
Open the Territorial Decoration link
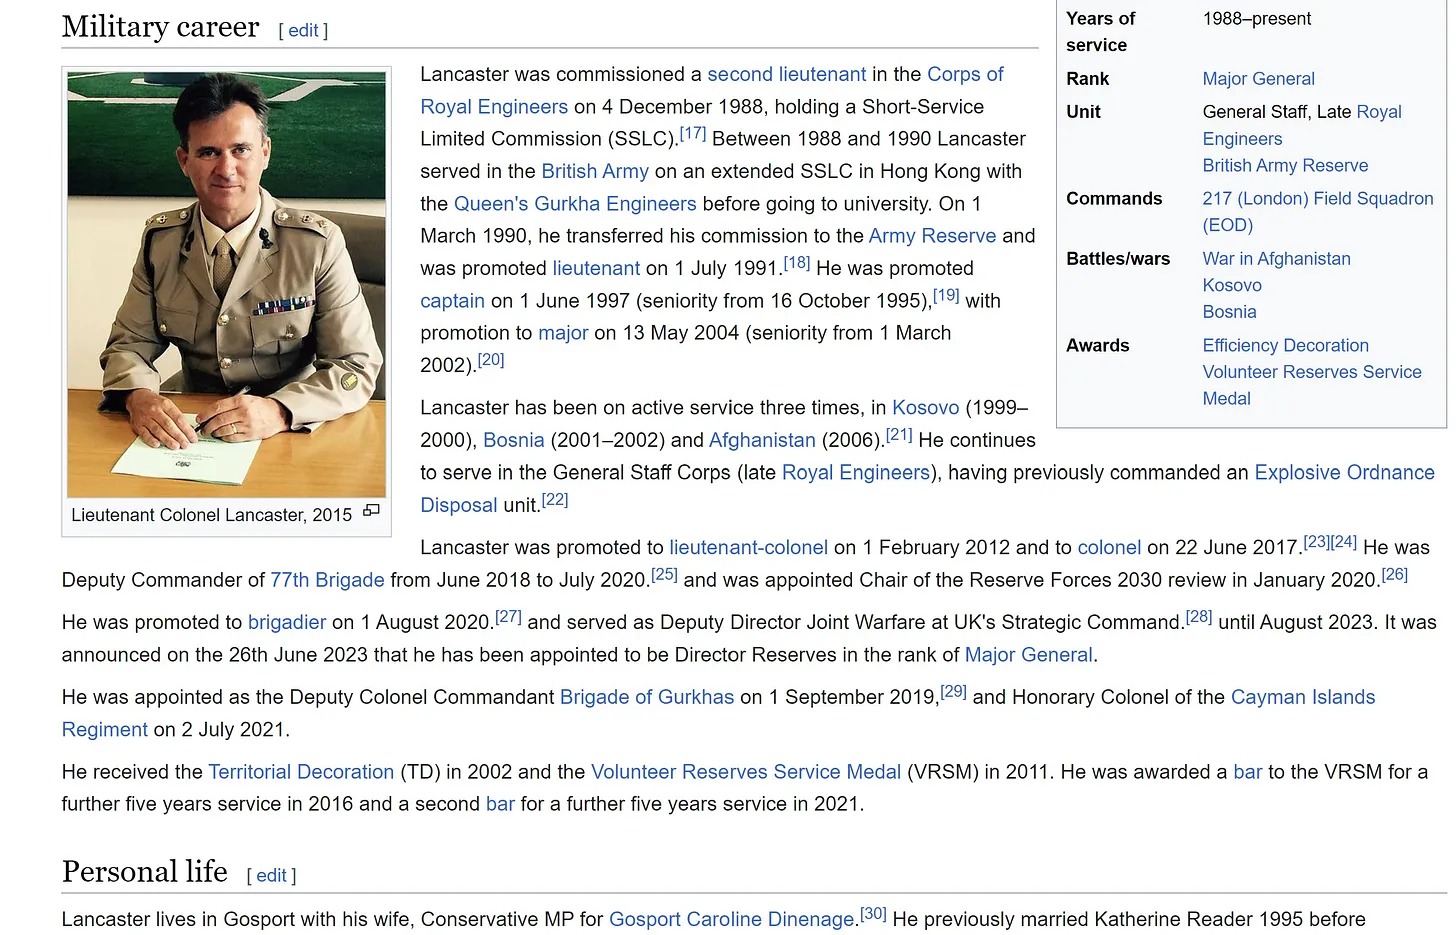301,772
